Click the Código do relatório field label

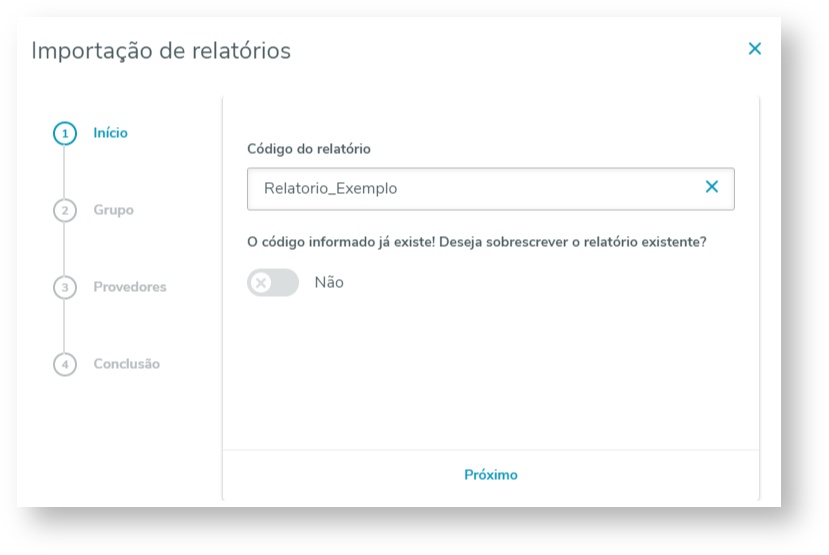click(x=309, y=149)
